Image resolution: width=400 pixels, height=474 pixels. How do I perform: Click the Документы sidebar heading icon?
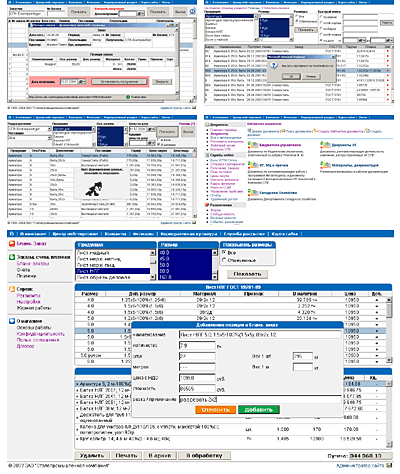[x=207, y=124]
